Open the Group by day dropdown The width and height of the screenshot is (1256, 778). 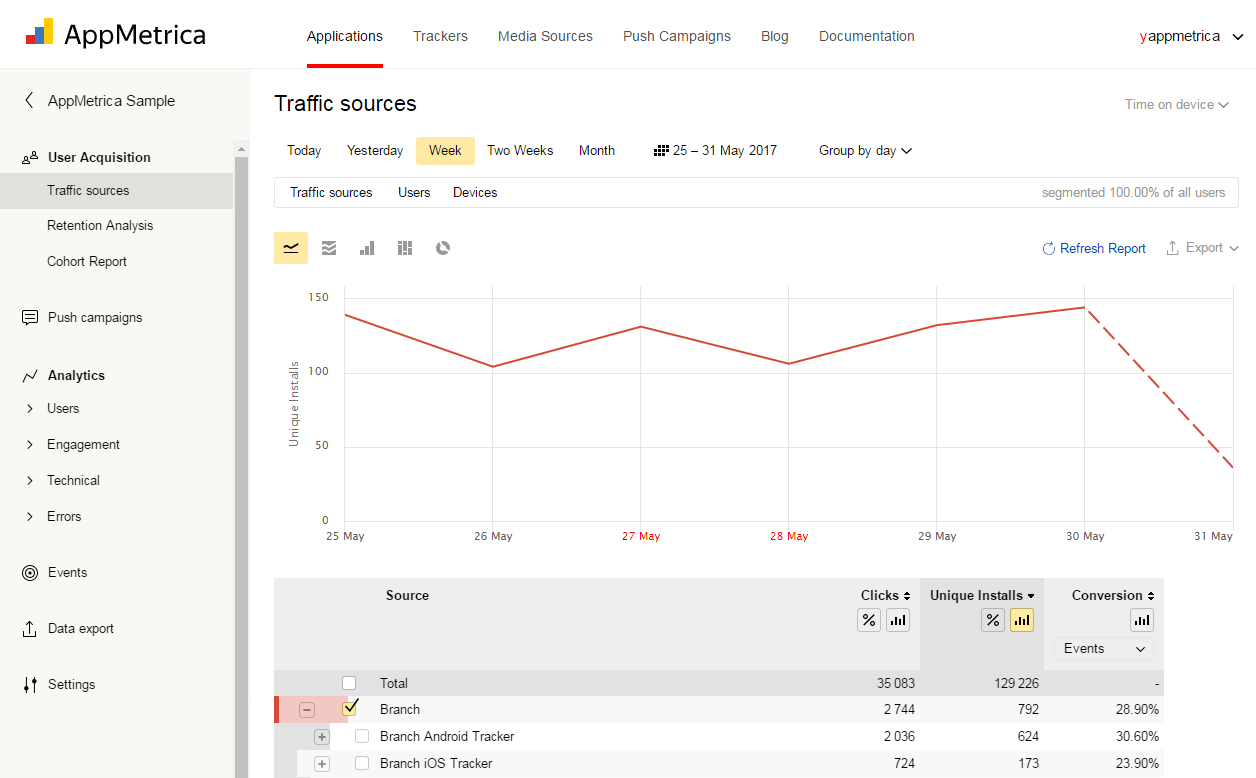coord(865,151)
